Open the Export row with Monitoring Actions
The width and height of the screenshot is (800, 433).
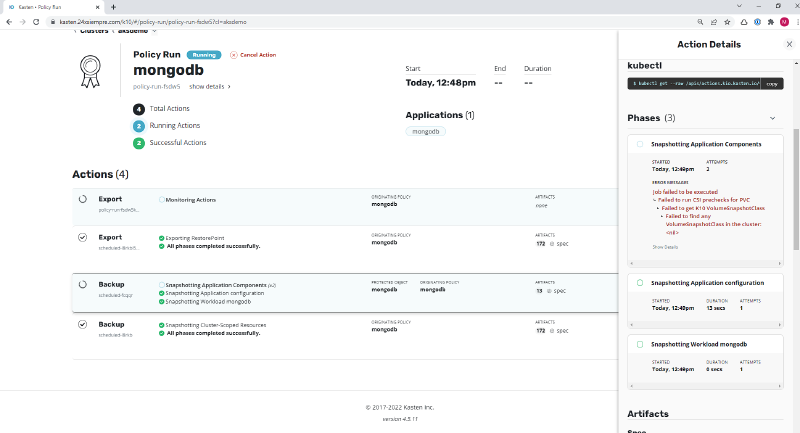(345, 207)
